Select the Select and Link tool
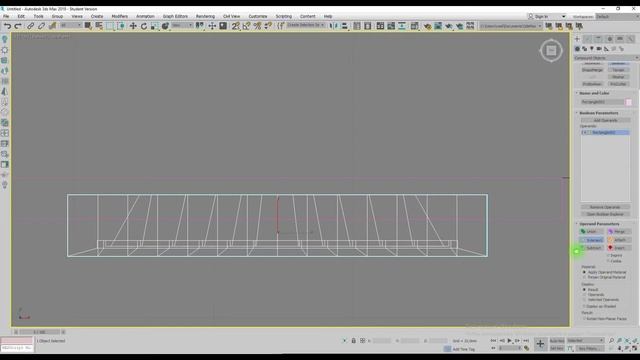Viewport: 640px width, 360px height. coord(31,26)
